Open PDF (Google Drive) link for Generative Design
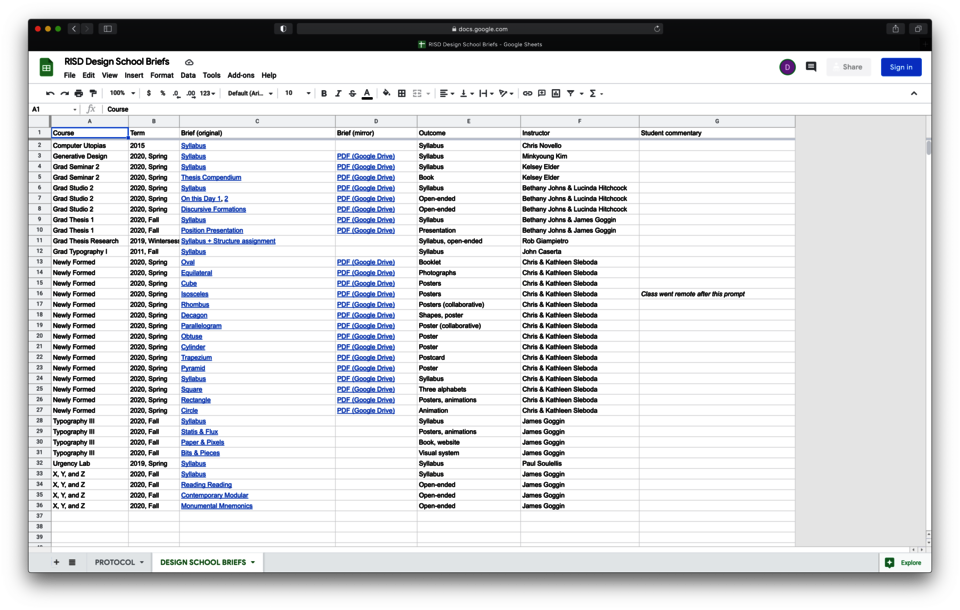Image resolution: width=960 pixels, height=610 pixels. (x=366, y=156)
